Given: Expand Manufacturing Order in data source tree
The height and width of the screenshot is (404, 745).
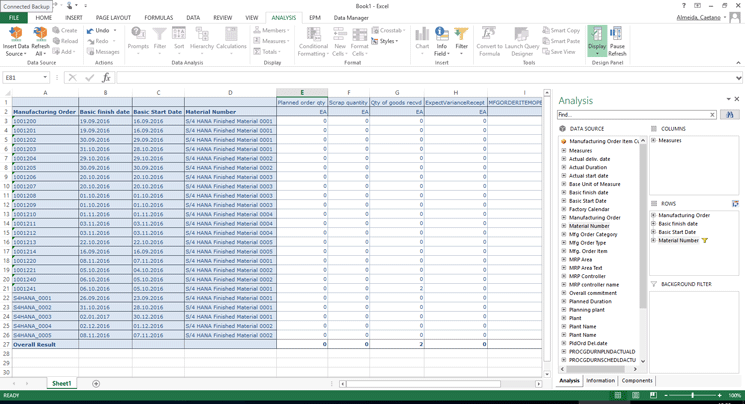Looking at the screenshot, I should tap(564, 218).
